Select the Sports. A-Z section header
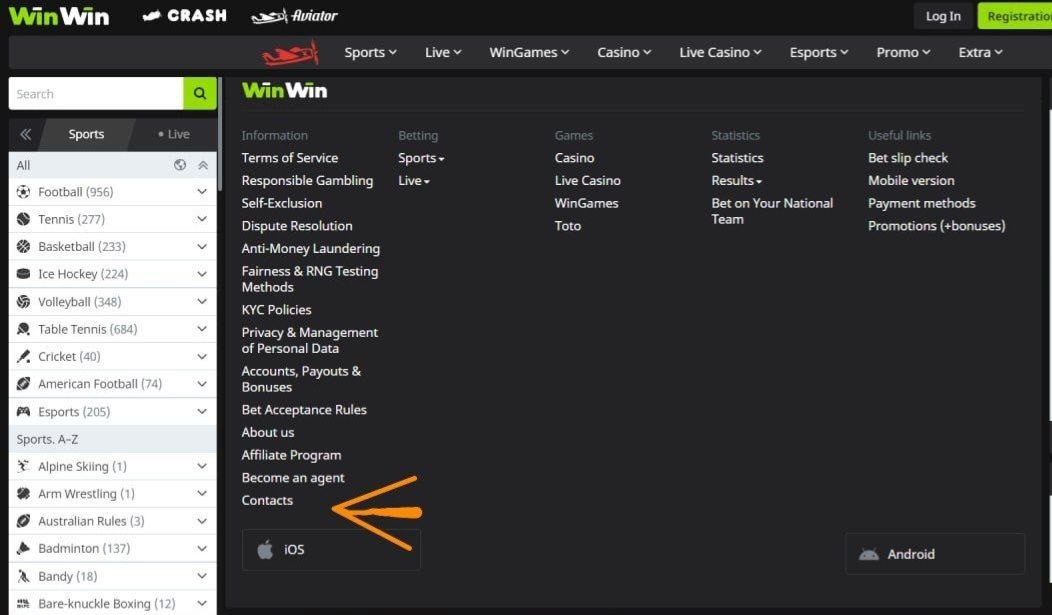Screen dimensions: 1052x615 (113, 439)
